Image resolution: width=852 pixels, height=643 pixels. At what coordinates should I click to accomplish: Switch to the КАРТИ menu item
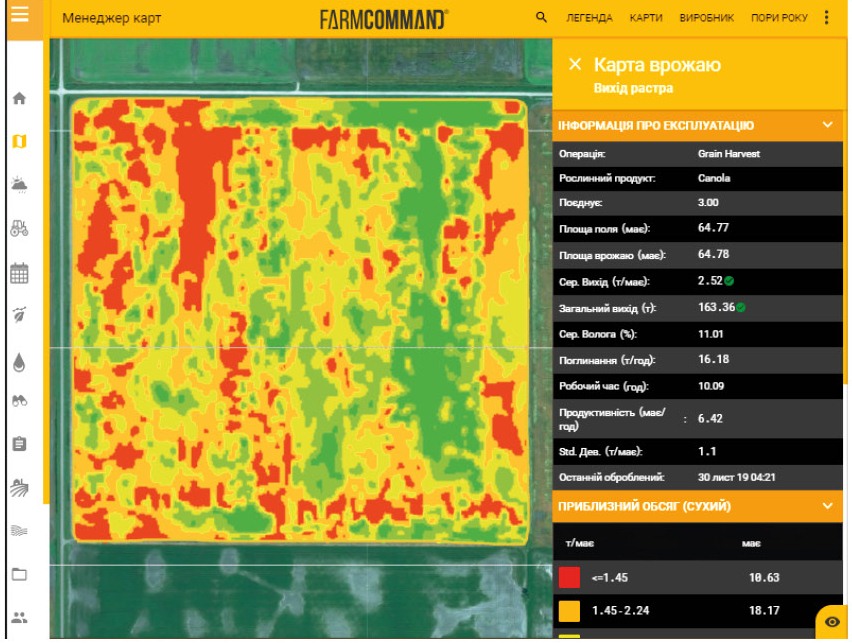[645, 18]
